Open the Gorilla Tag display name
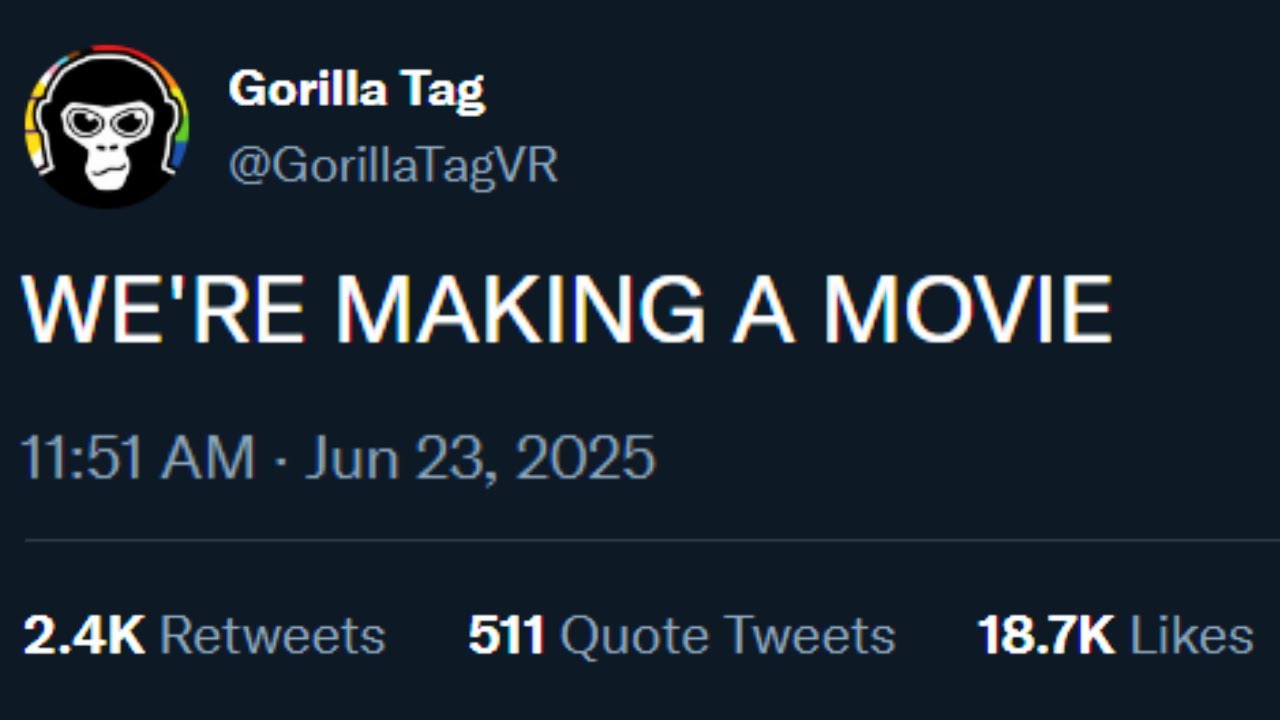The height and width of the screenshot is (720, 1280). click(356, 91)
